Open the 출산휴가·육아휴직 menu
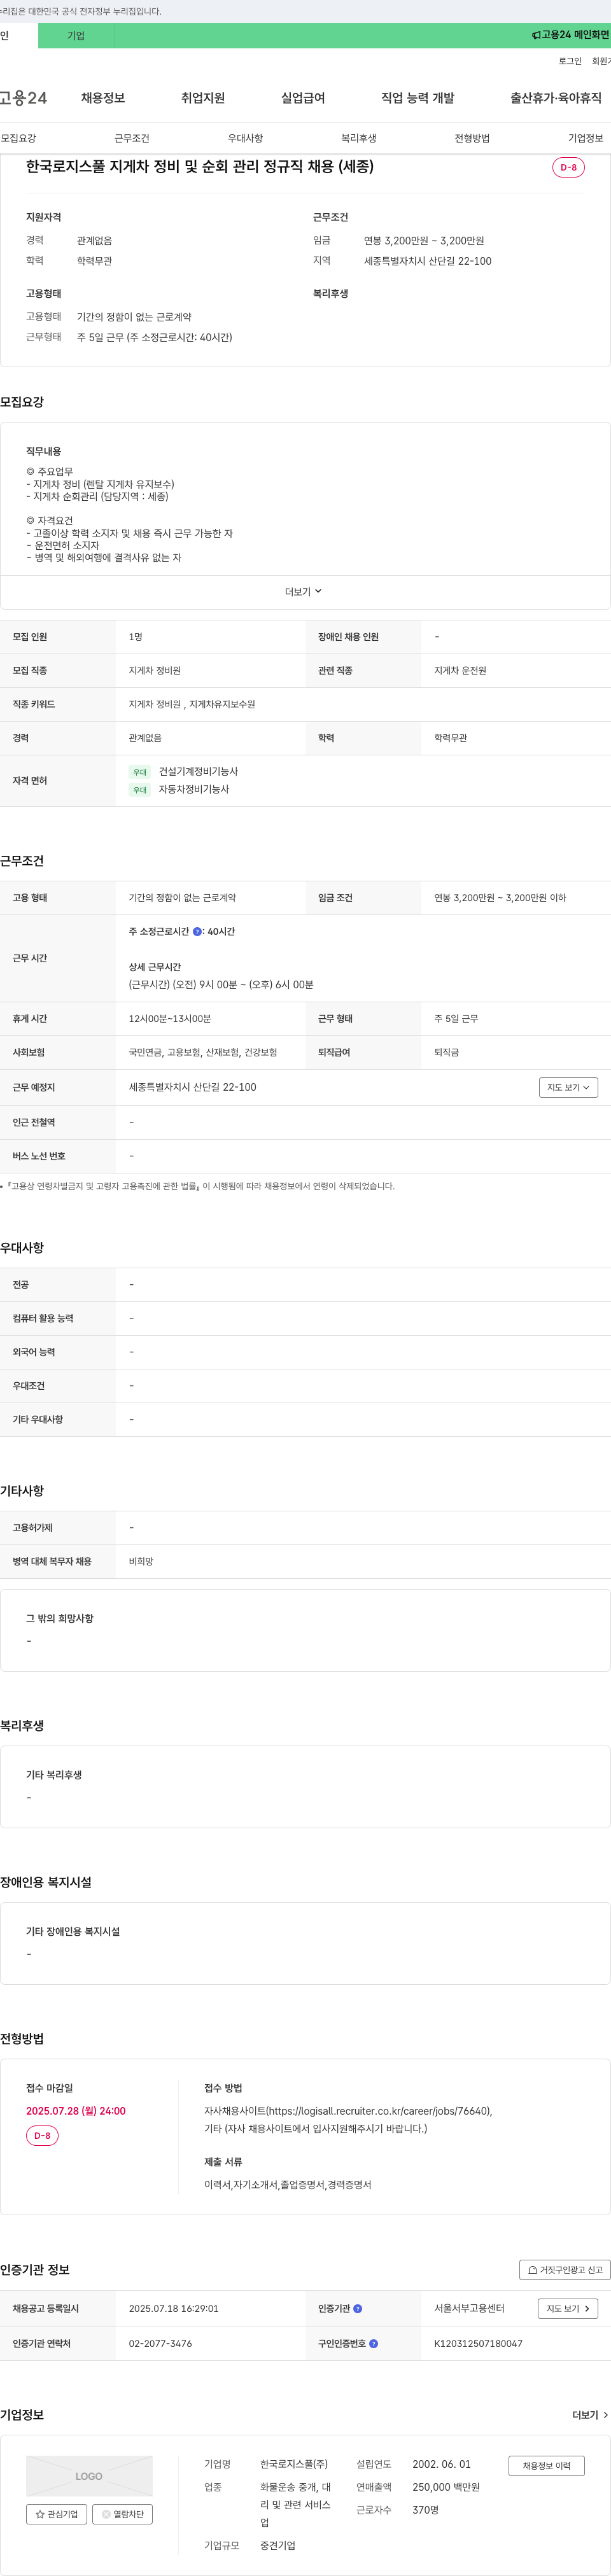This screenshot has width=611, height=2576. [556, 98]
